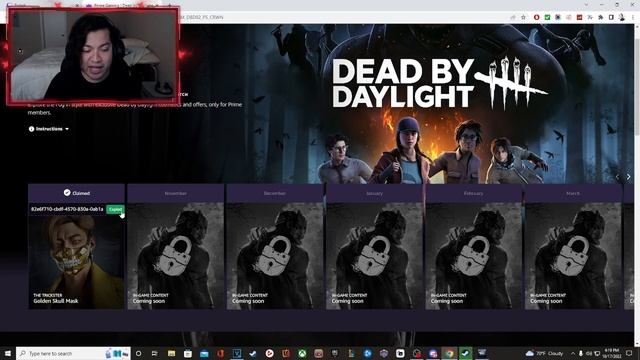Click the locked March Coming soon card
This screenshot has width=640, height=360.
click(x=573, y=256)
